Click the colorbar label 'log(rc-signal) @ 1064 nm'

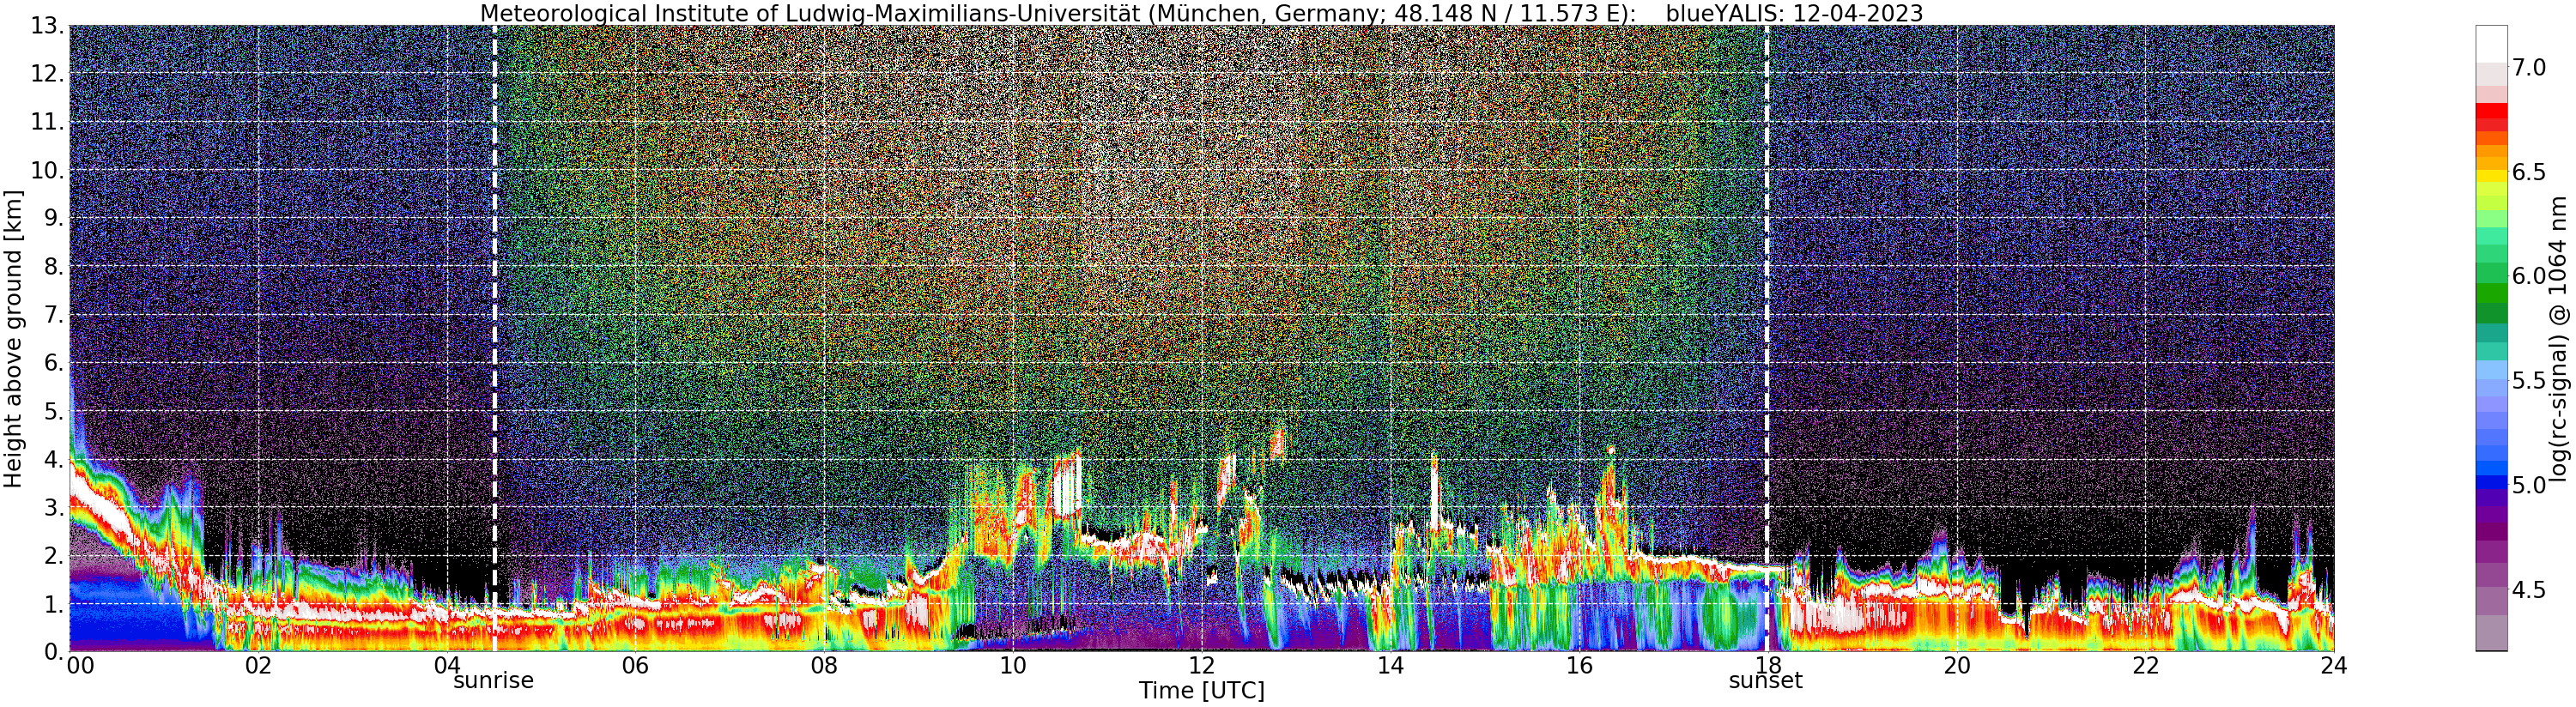click(2558, 338)
